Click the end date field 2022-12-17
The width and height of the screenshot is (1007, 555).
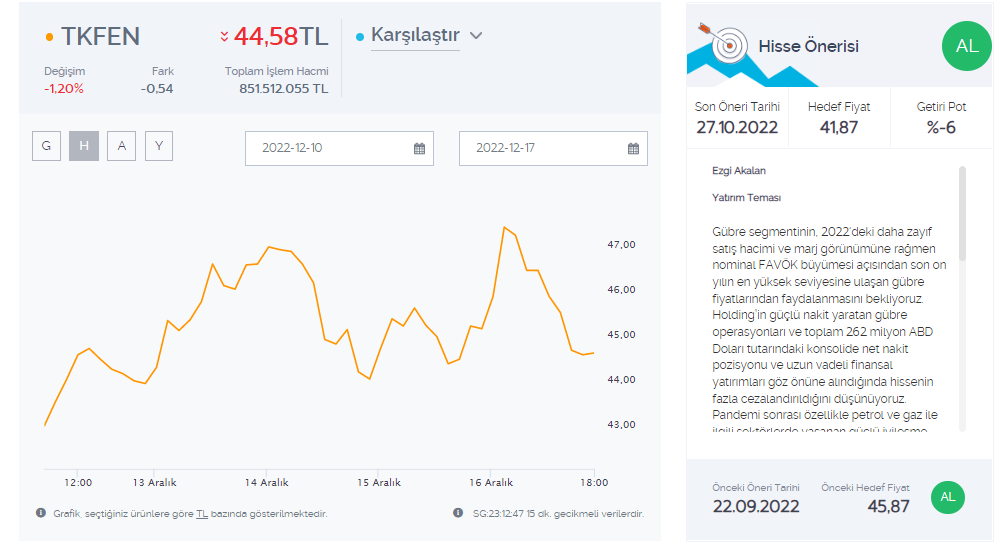(x=553, y=148)
